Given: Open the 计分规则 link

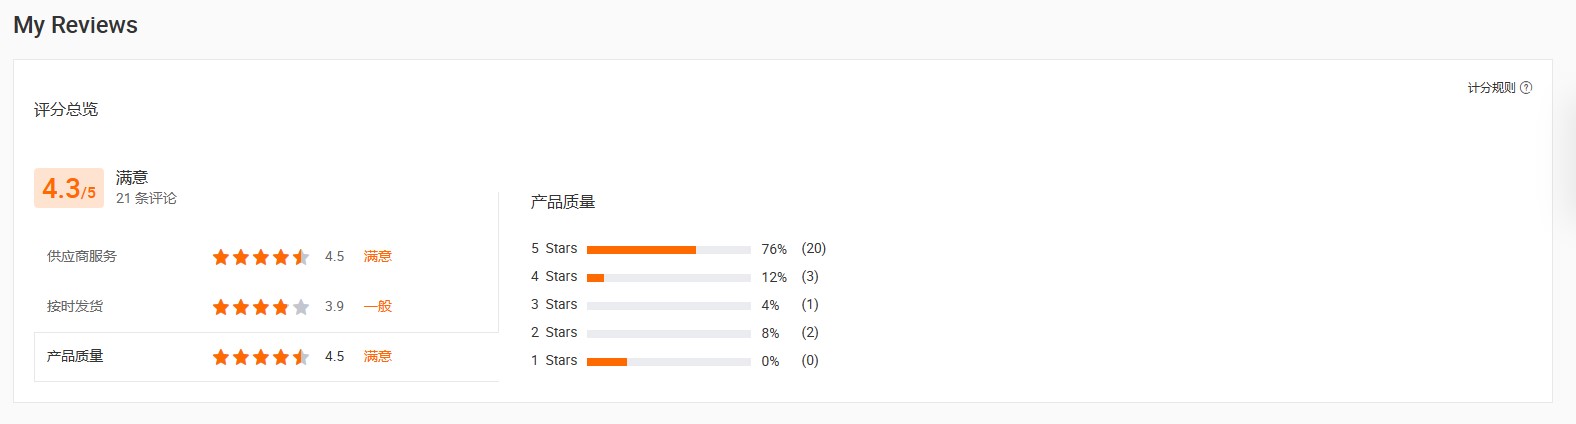Looking at the screenshot, I should tap(1491, 88).
